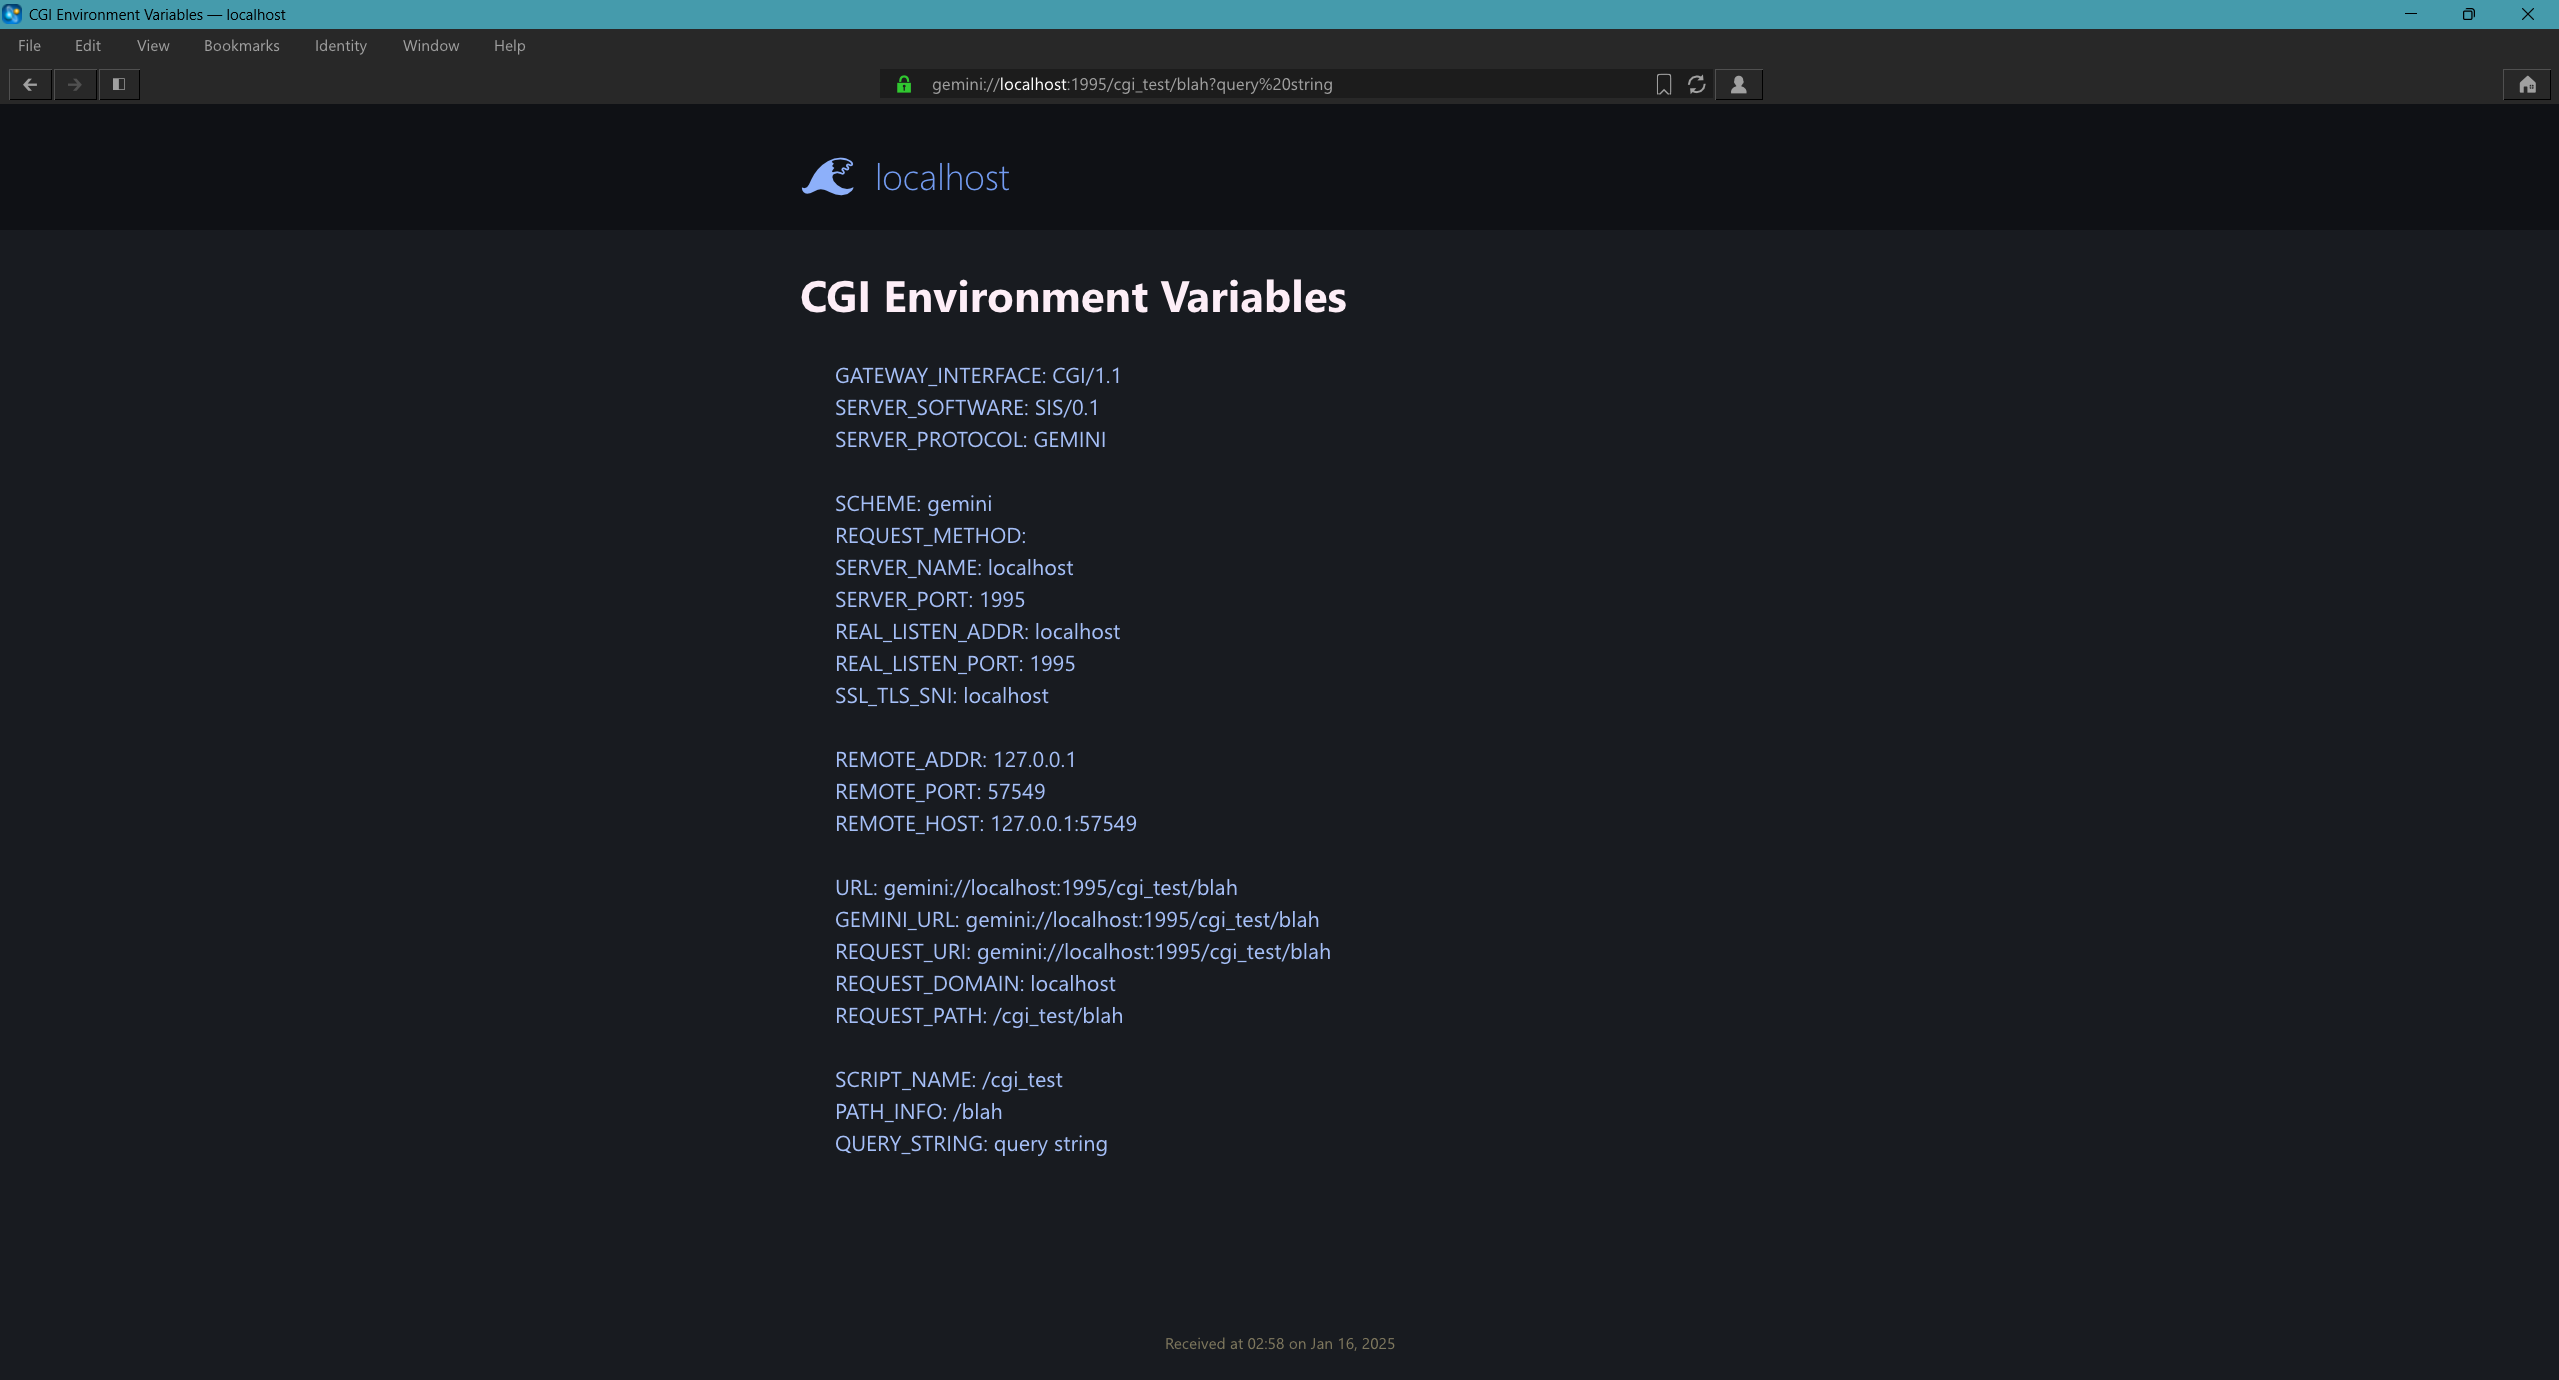Click the Received at 02:58 timestamp

(1280, 1344)
